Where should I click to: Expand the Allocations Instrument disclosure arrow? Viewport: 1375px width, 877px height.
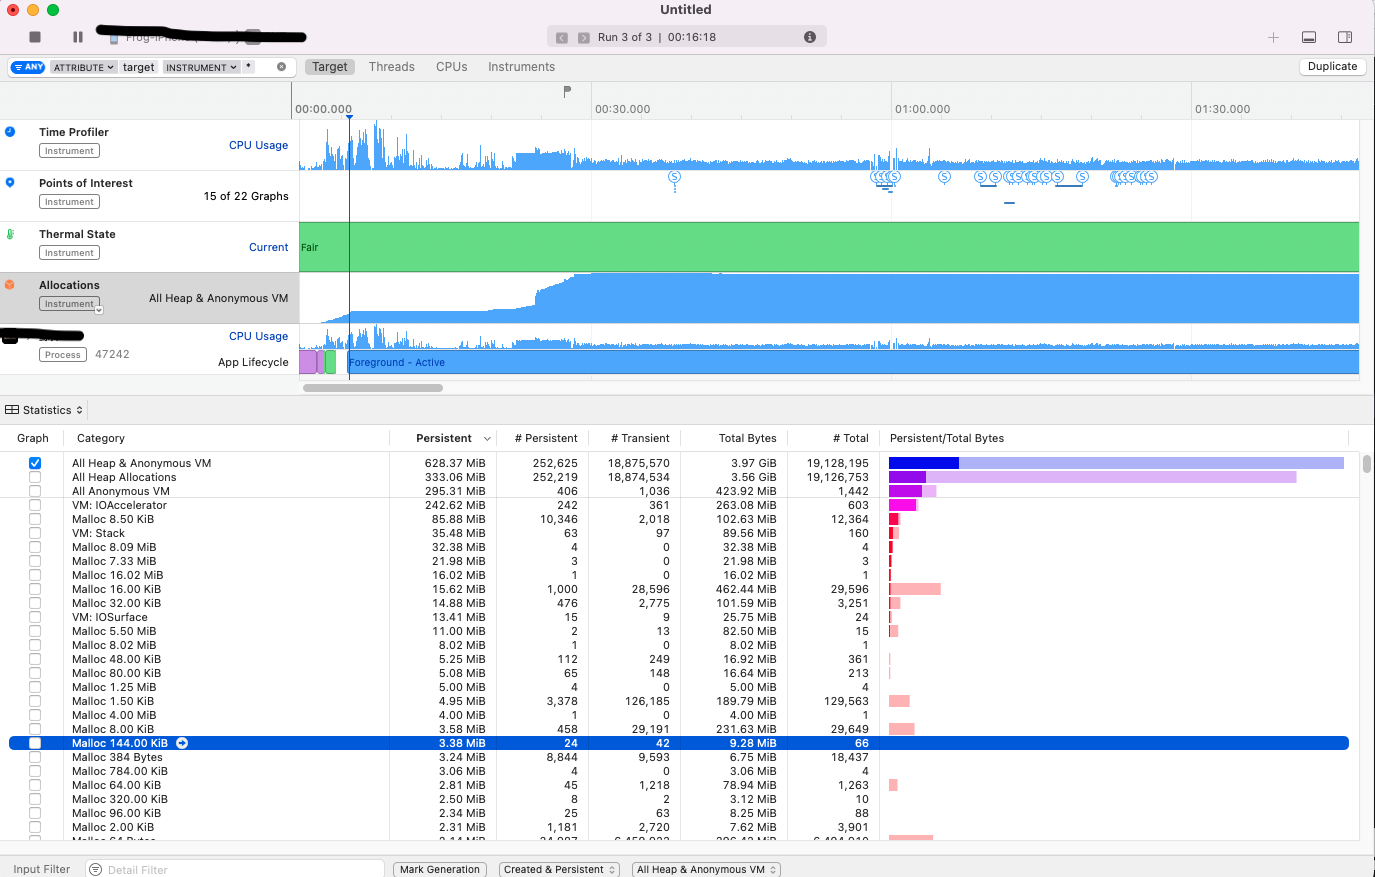coord(99,310)
